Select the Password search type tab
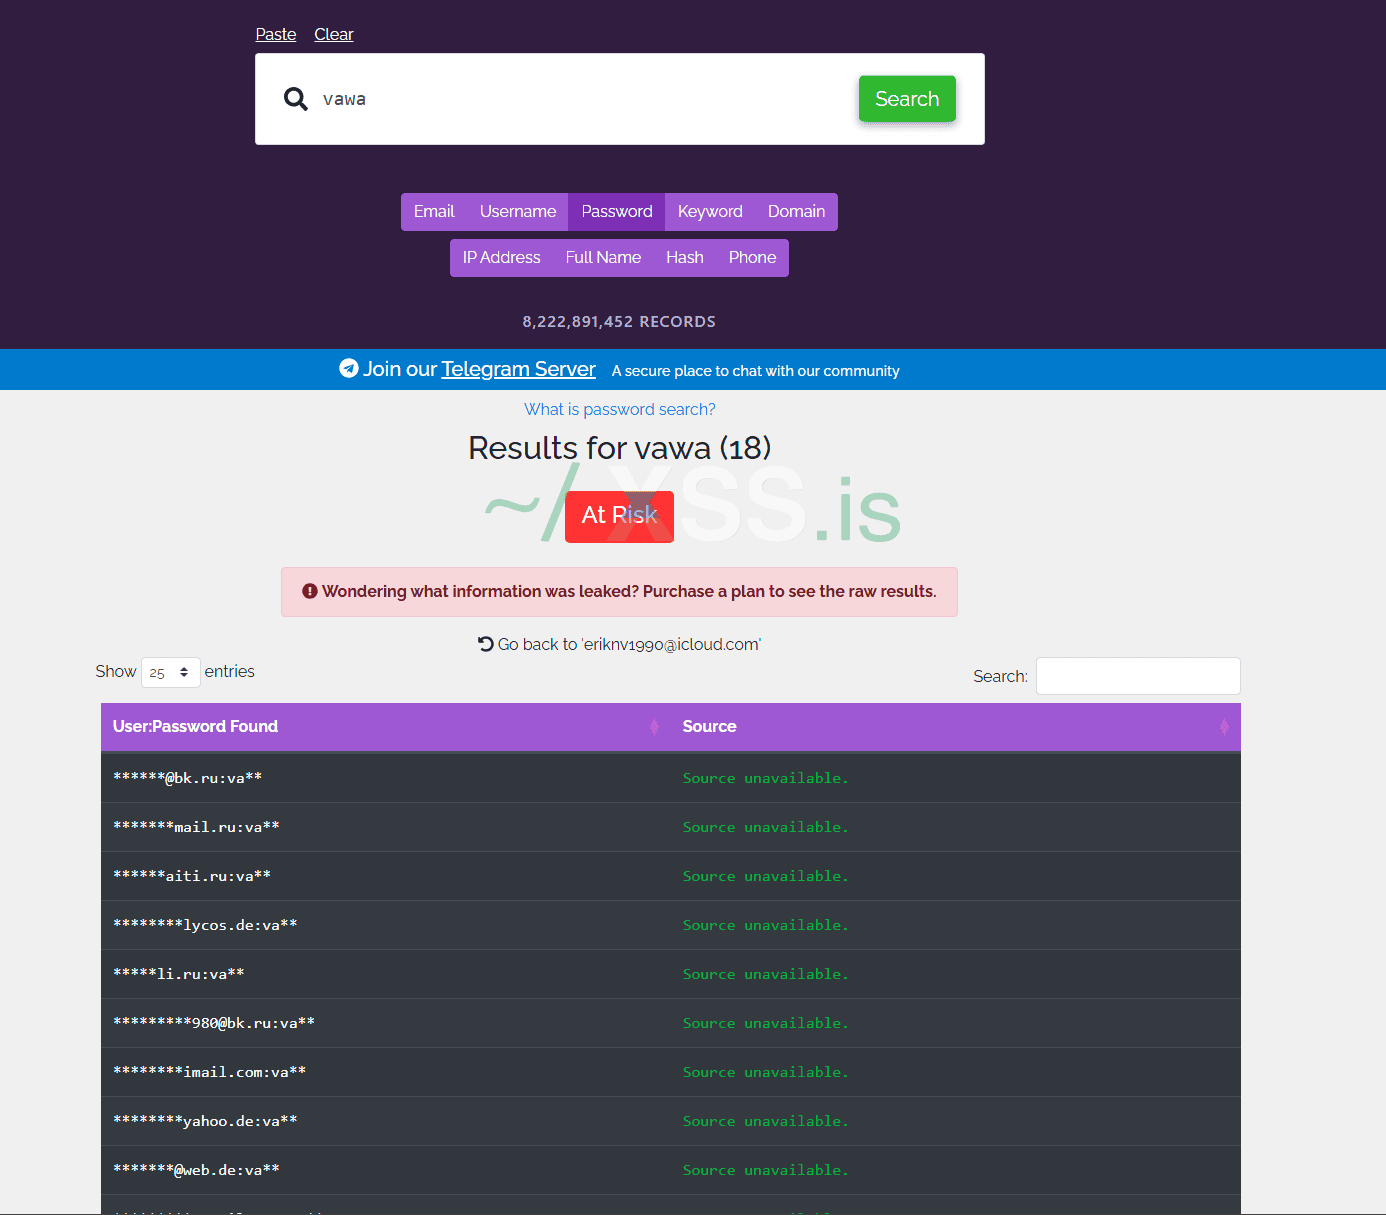Screen dimensions: 1386x1215 pyautogui.click(x=617, y=212)
